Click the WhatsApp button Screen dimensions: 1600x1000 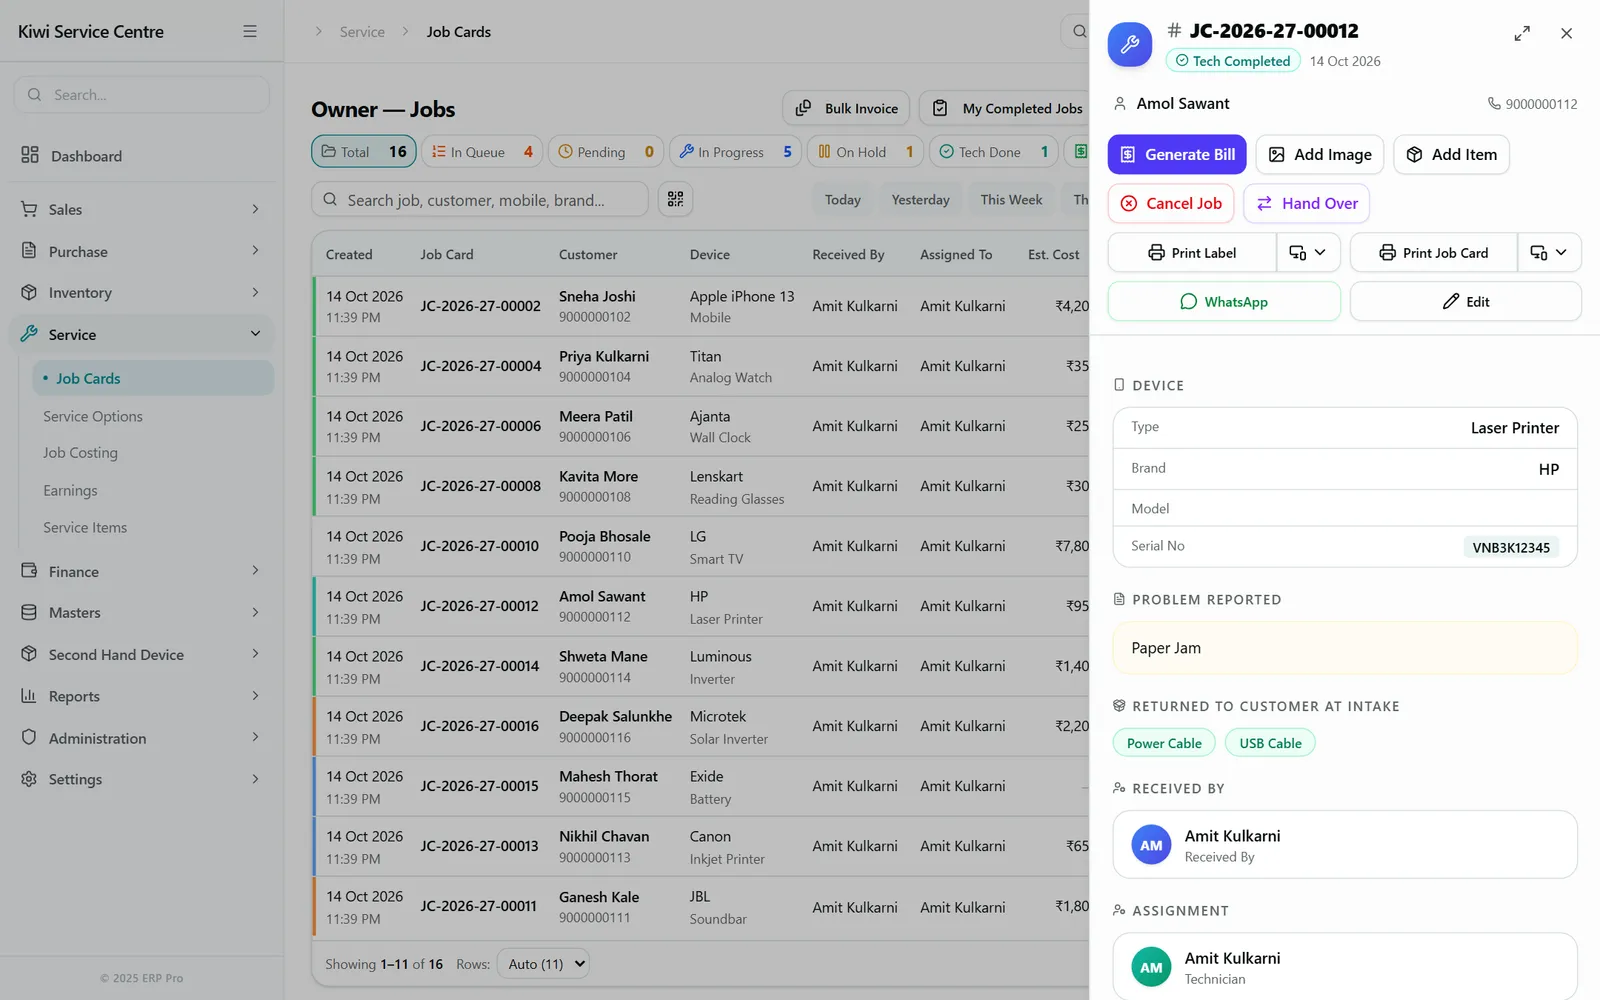coord(1224,302)
